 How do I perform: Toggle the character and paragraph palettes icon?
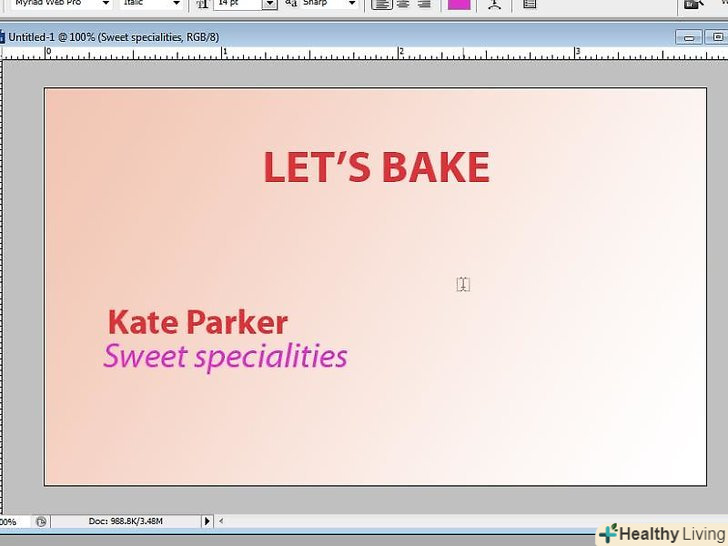pos(529,4)
